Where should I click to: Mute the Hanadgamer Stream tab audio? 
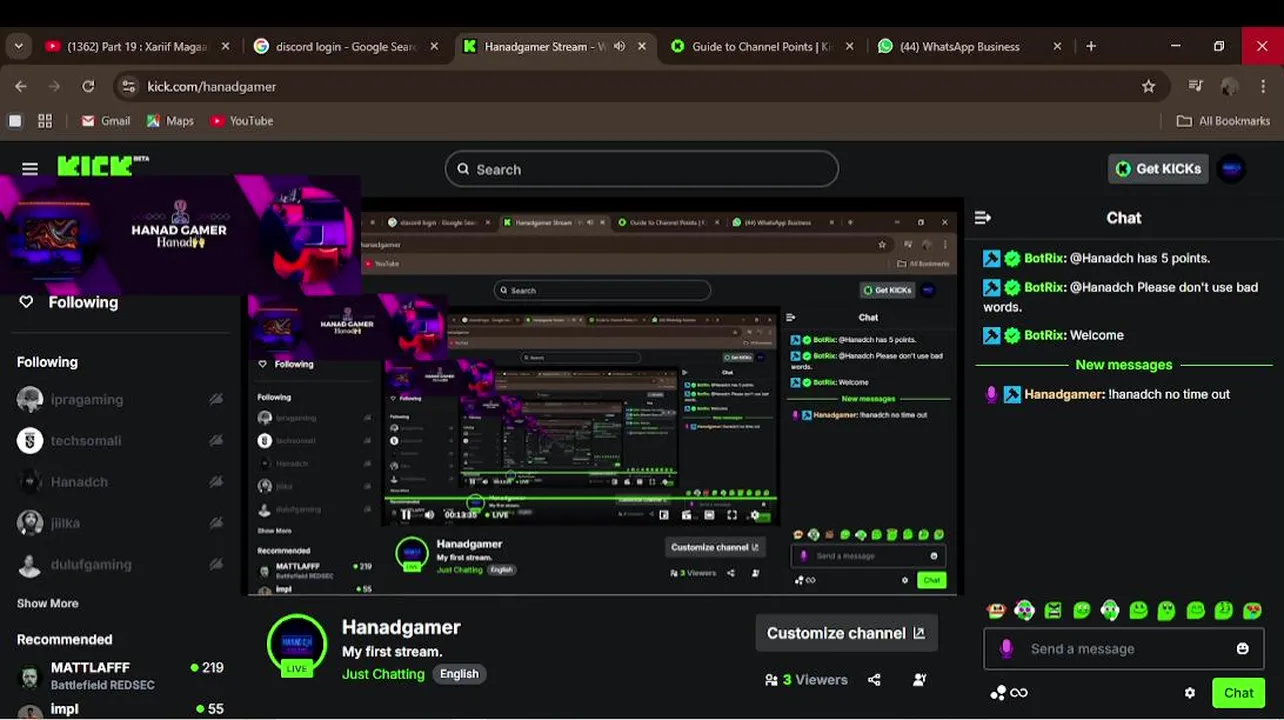click(x=619, y=46)
